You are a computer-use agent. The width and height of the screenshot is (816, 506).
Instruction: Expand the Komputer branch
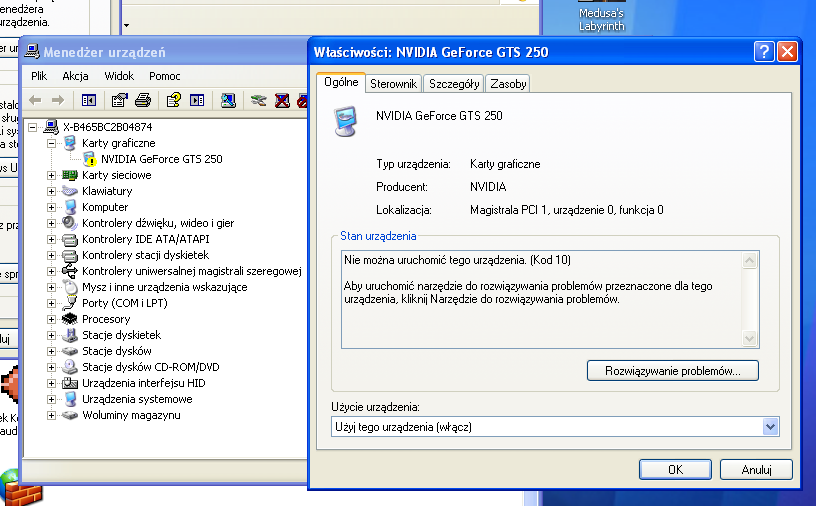point(51,207)
